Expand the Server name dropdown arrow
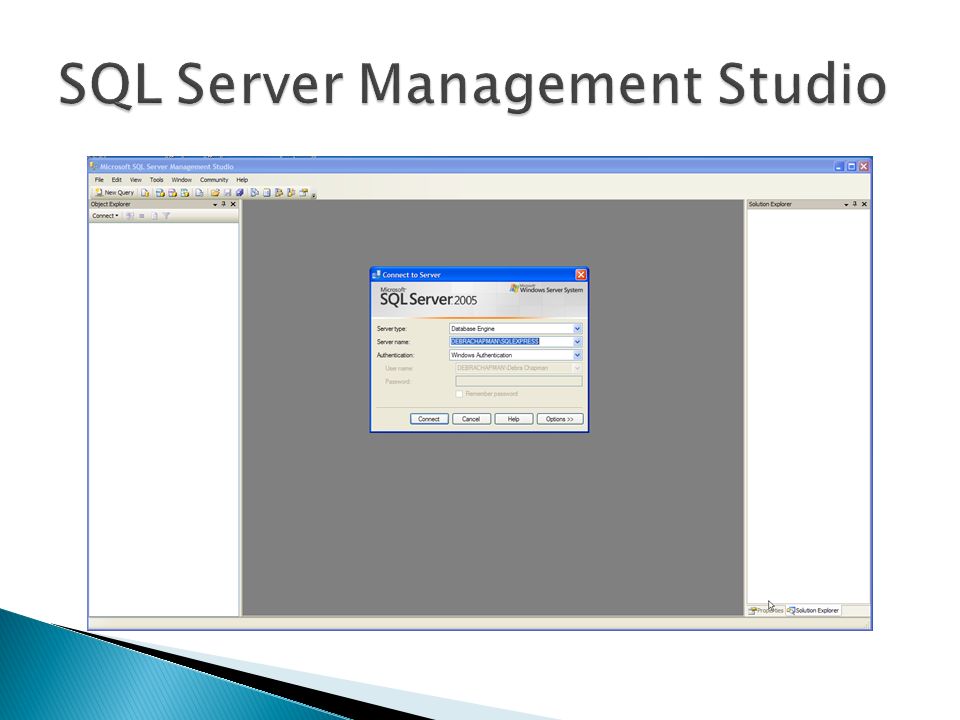 pyautogui.click(x=577, y=342)
